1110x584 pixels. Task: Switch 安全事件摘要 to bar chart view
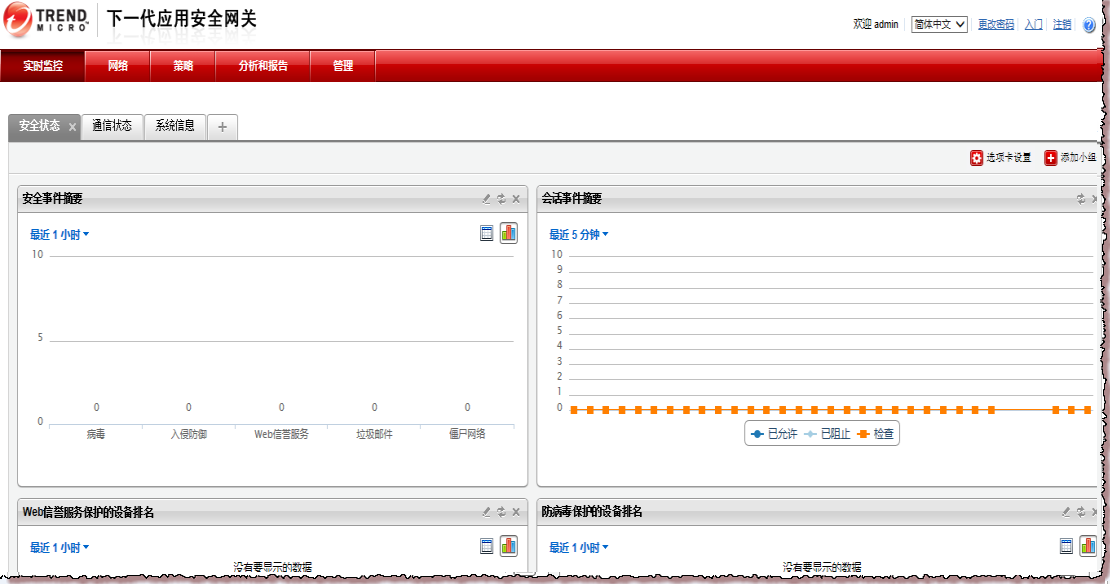(509, 233)
